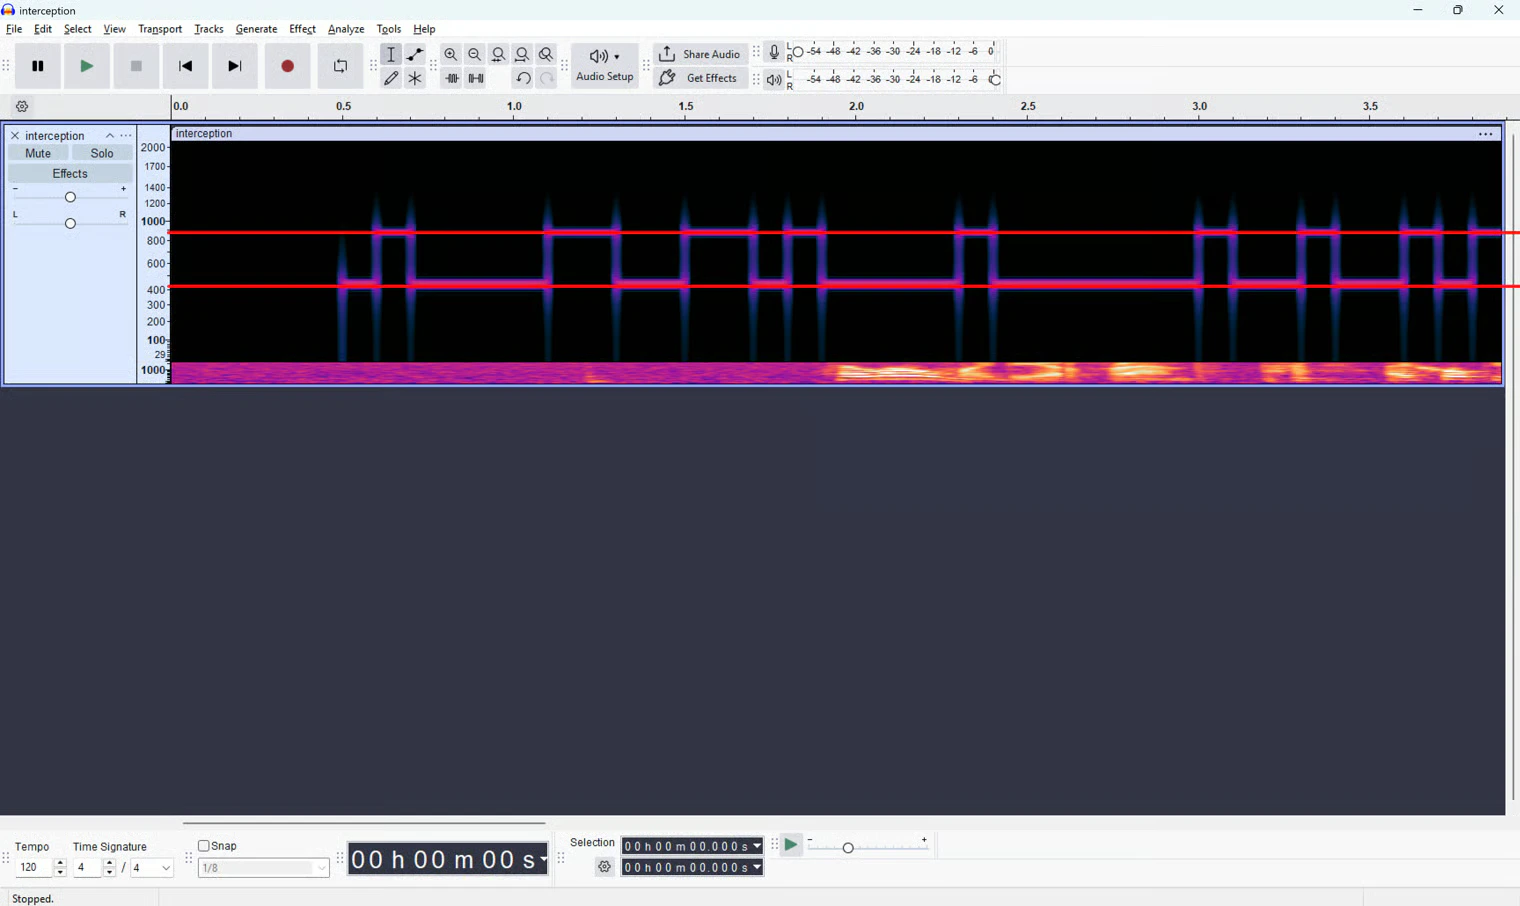
Task: Click the playback meter speaker icon
Action: click(774, 80)
